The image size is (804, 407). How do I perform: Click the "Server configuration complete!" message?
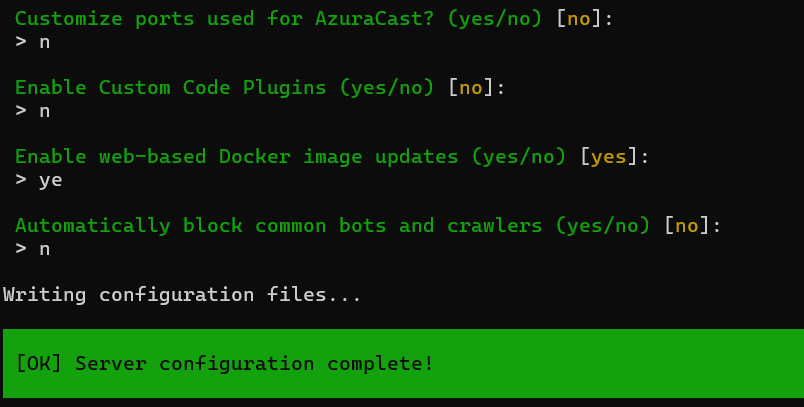254,363
